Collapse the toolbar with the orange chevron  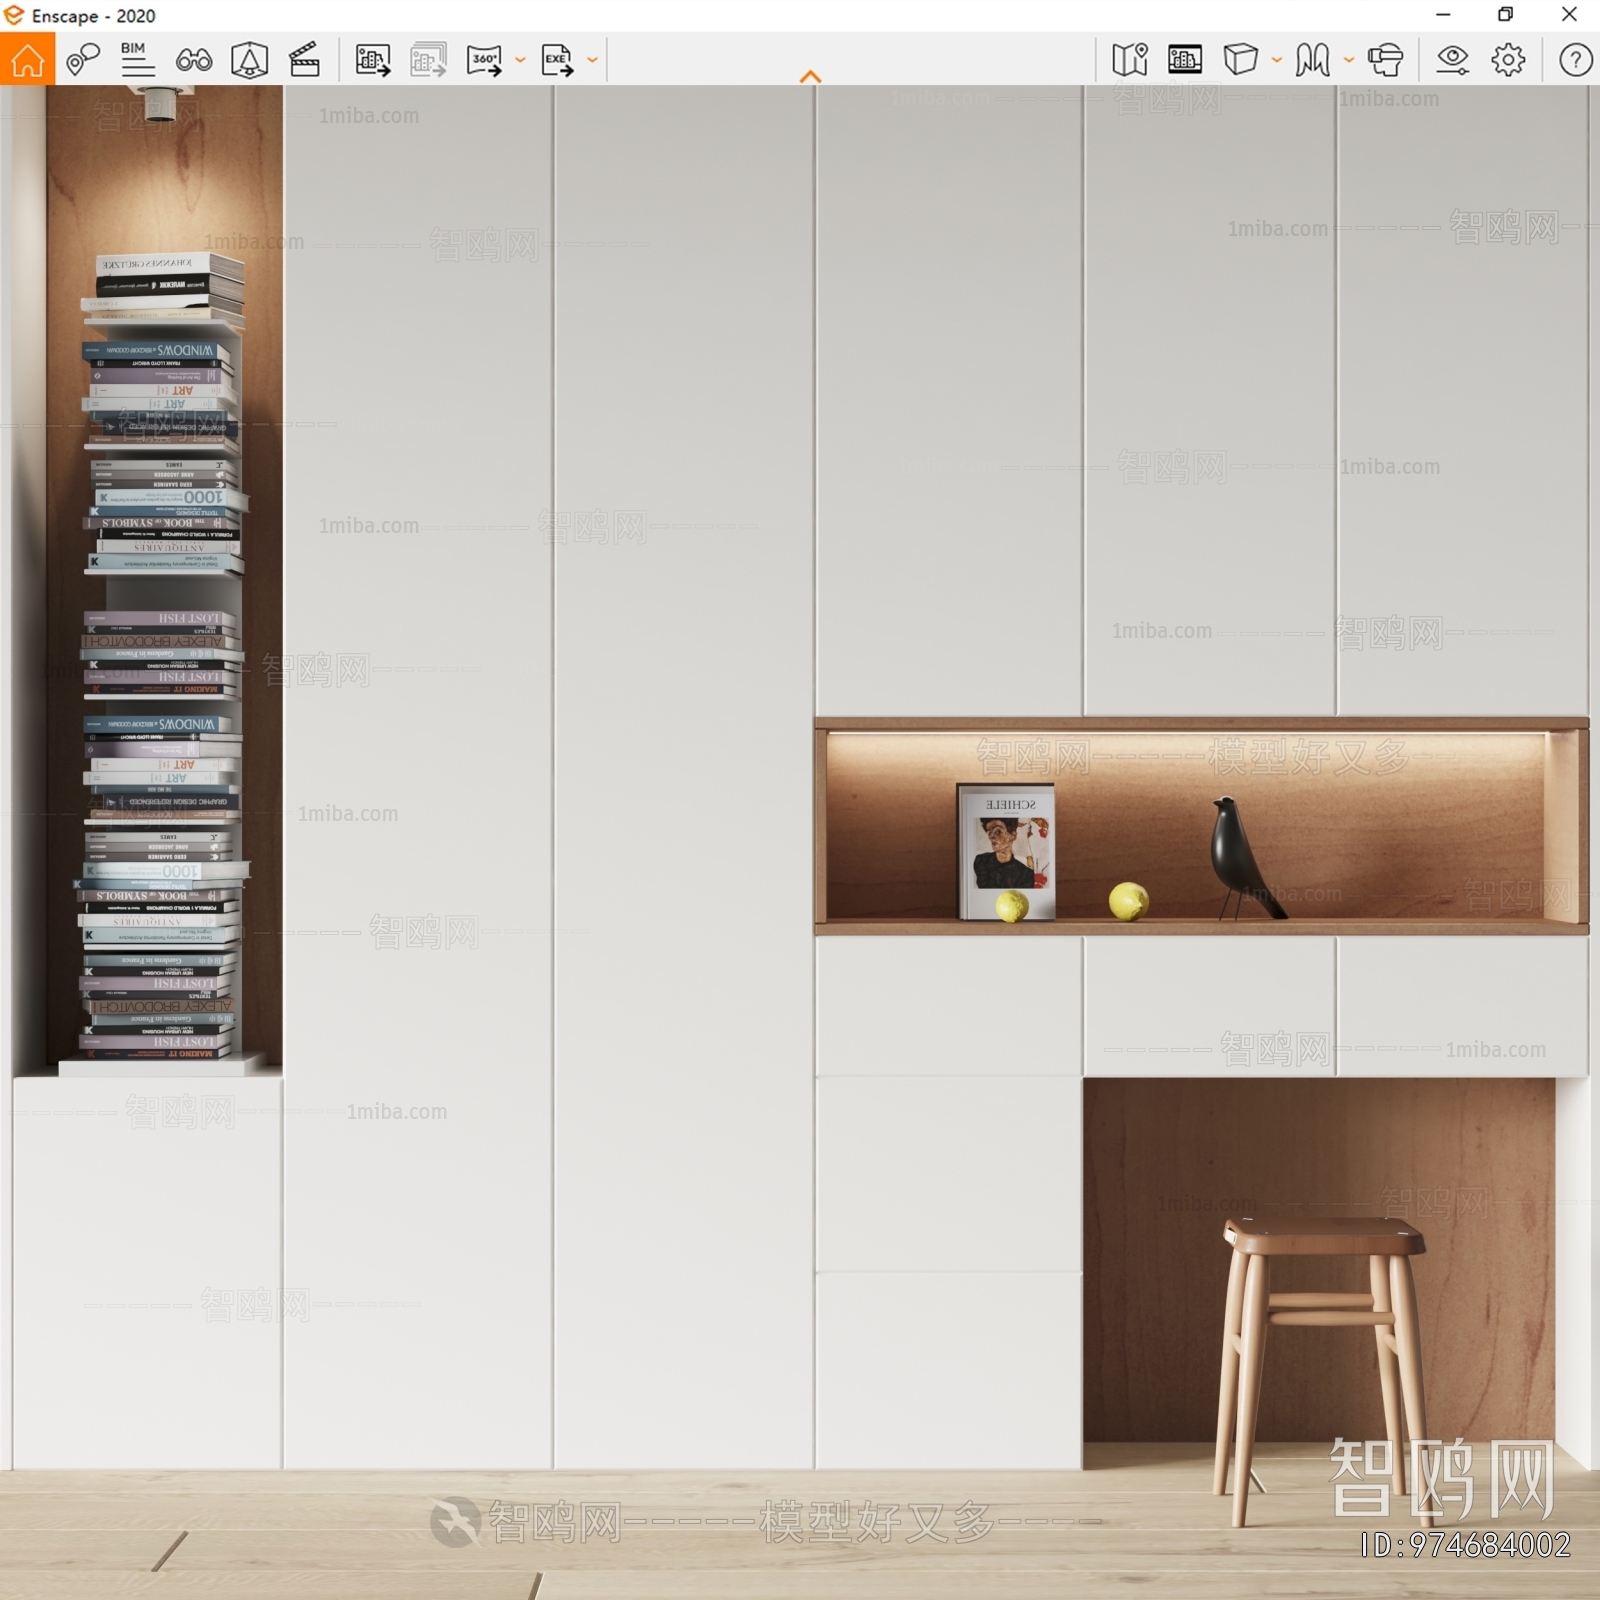[x=811, y=75]
